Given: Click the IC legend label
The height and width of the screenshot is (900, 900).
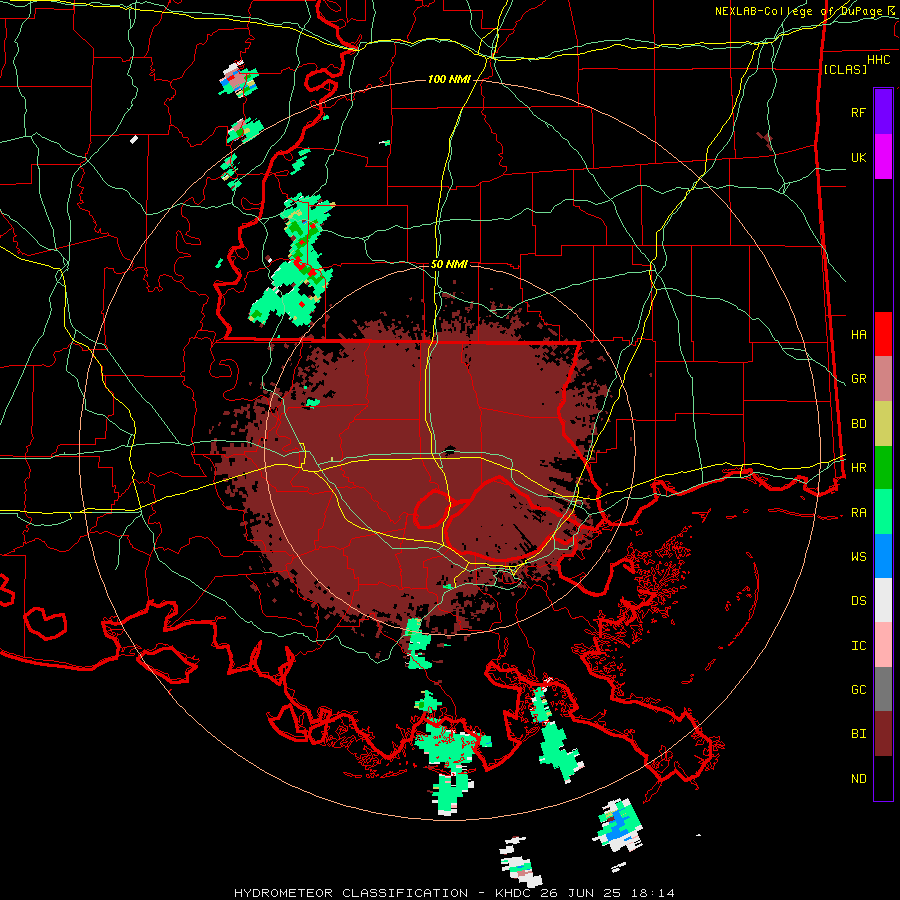Looking at the screenshot, I should [x=858, y=646].
